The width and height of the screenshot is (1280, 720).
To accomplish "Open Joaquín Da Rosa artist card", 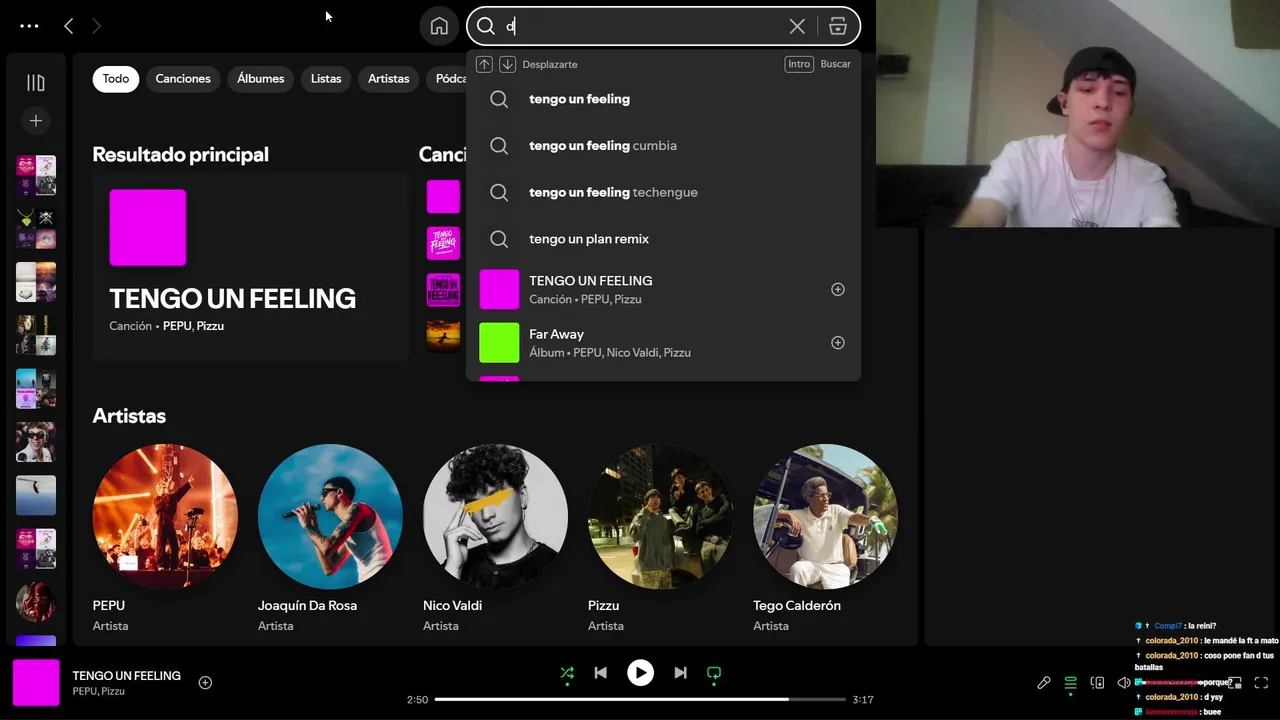I will coord(330,538).
